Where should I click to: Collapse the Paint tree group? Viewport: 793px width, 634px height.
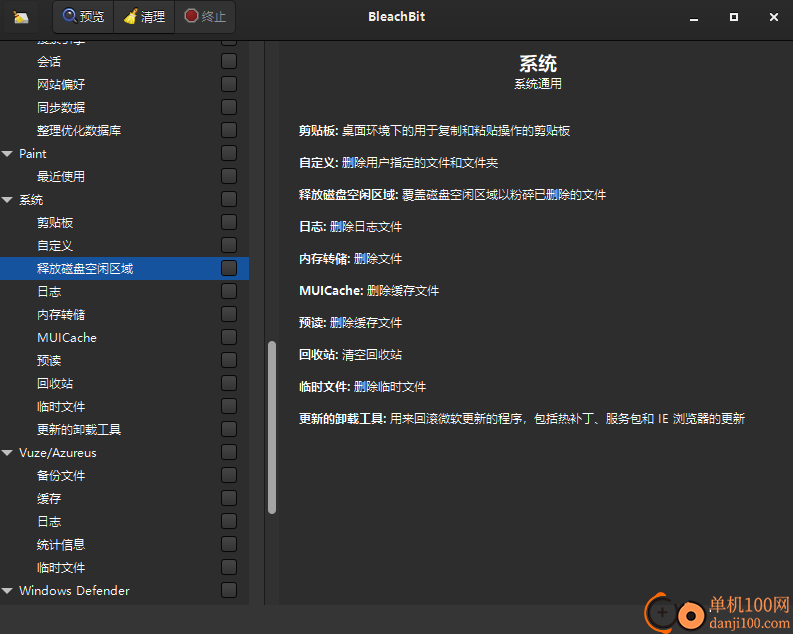(x=7, y=154)
